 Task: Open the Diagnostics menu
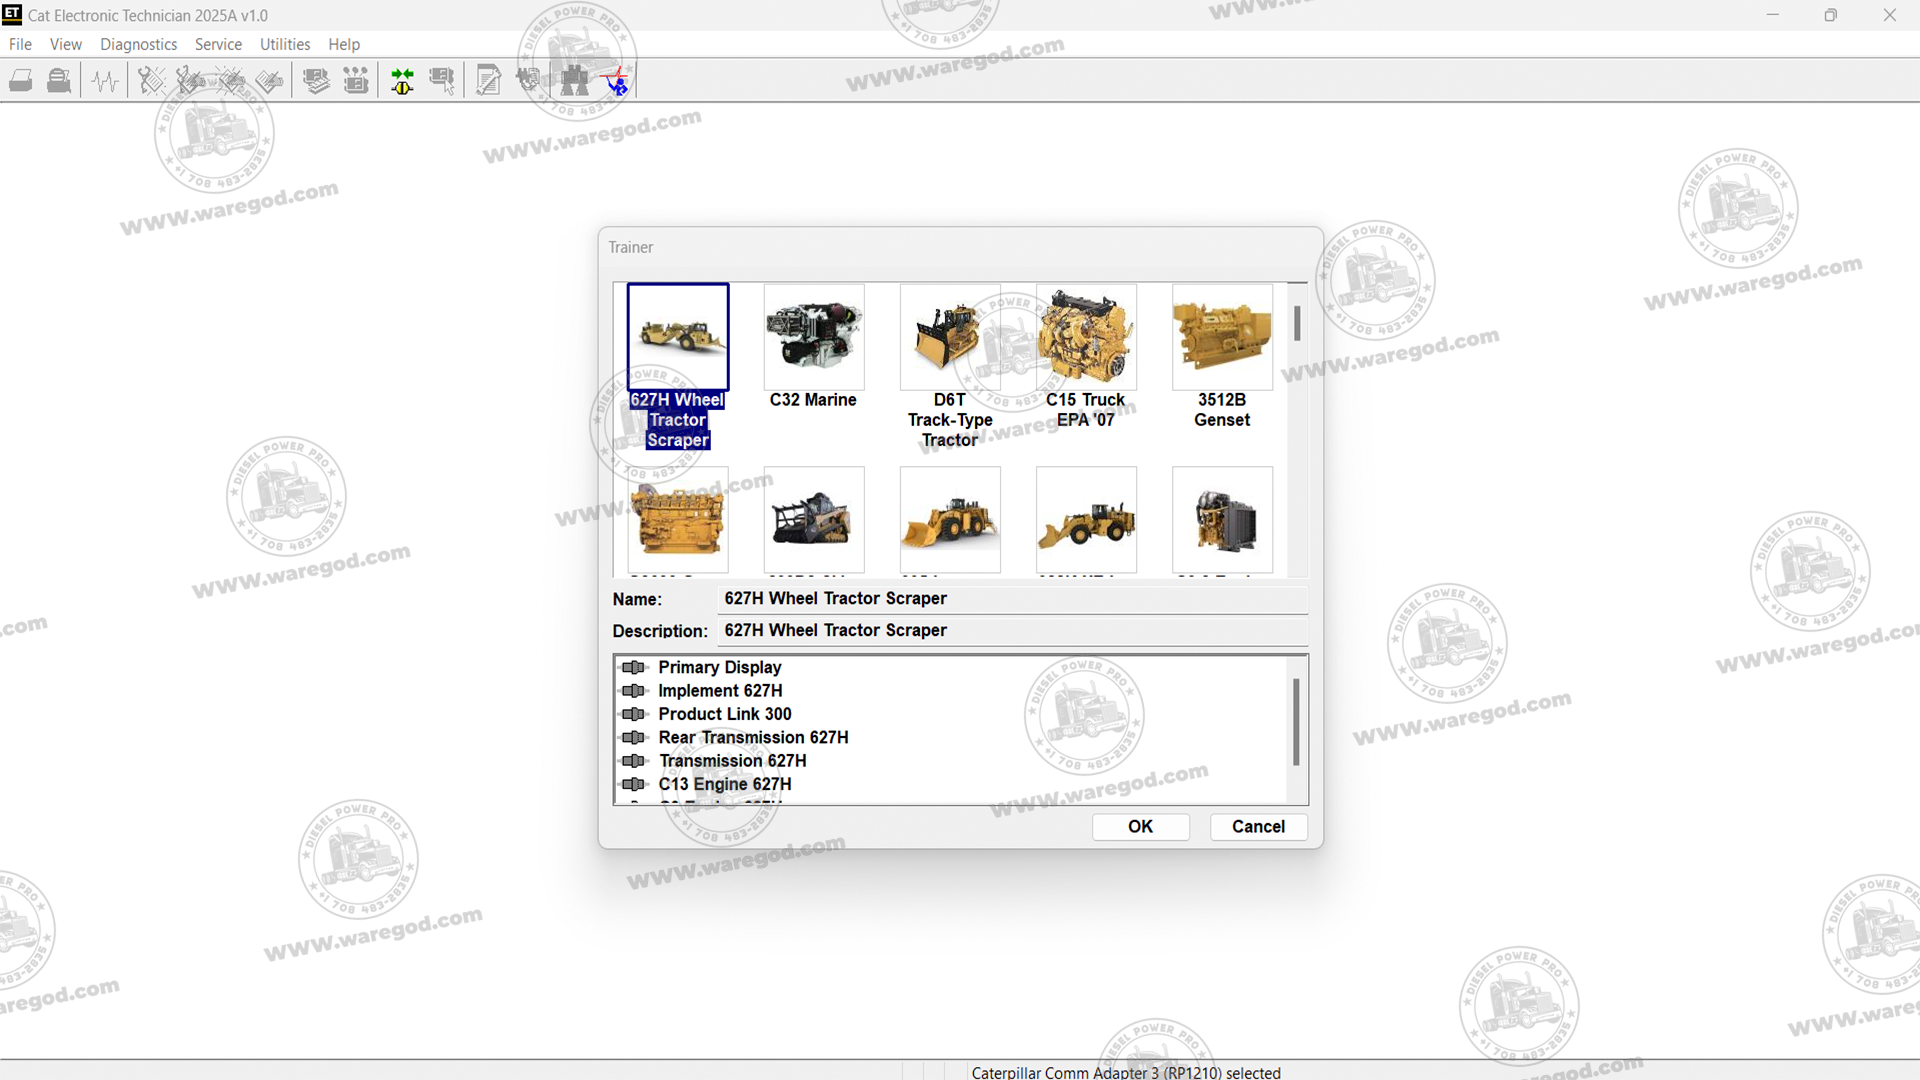(138, 44)
